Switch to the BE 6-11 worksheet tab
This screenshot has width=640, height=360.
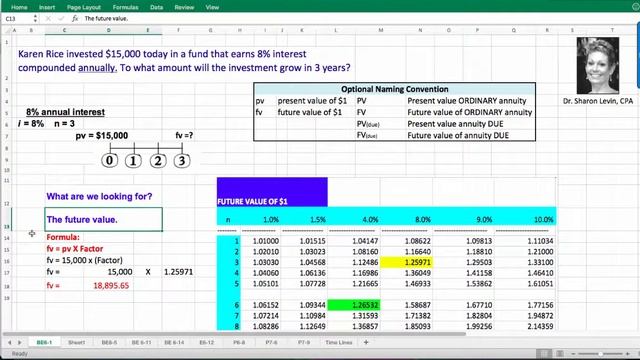(x=141, y=342)
